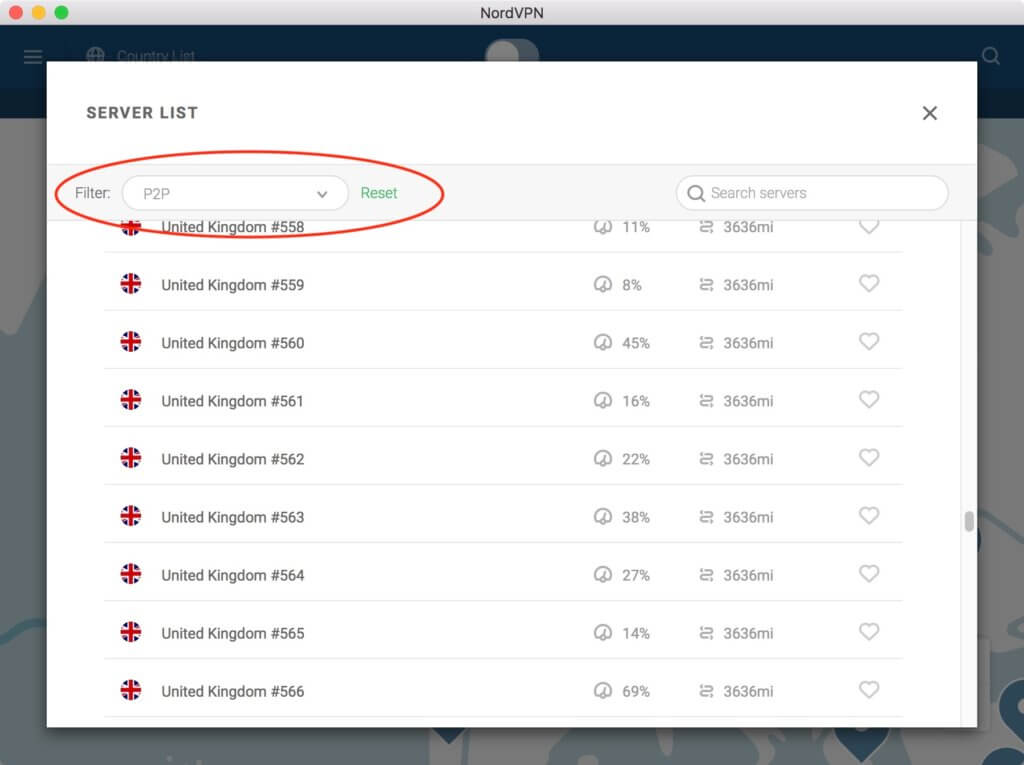Click the 3636mi distance on row #565
1024x765 pixels.
(x=748, y=634)
